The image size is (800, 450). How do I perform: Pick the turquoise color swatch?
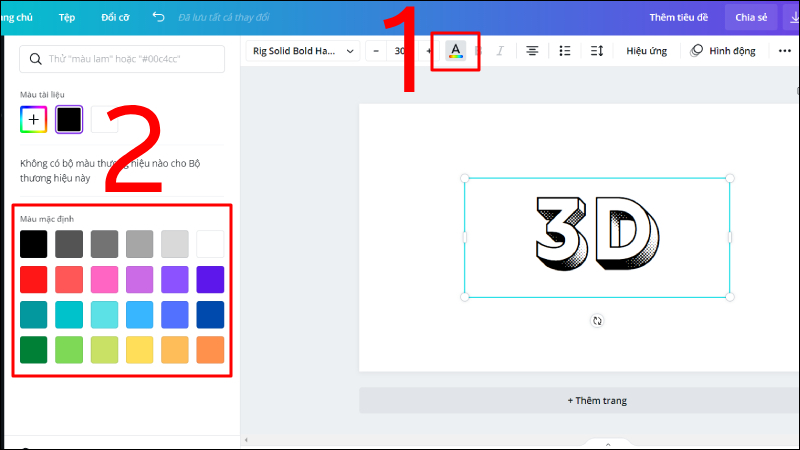69,315
